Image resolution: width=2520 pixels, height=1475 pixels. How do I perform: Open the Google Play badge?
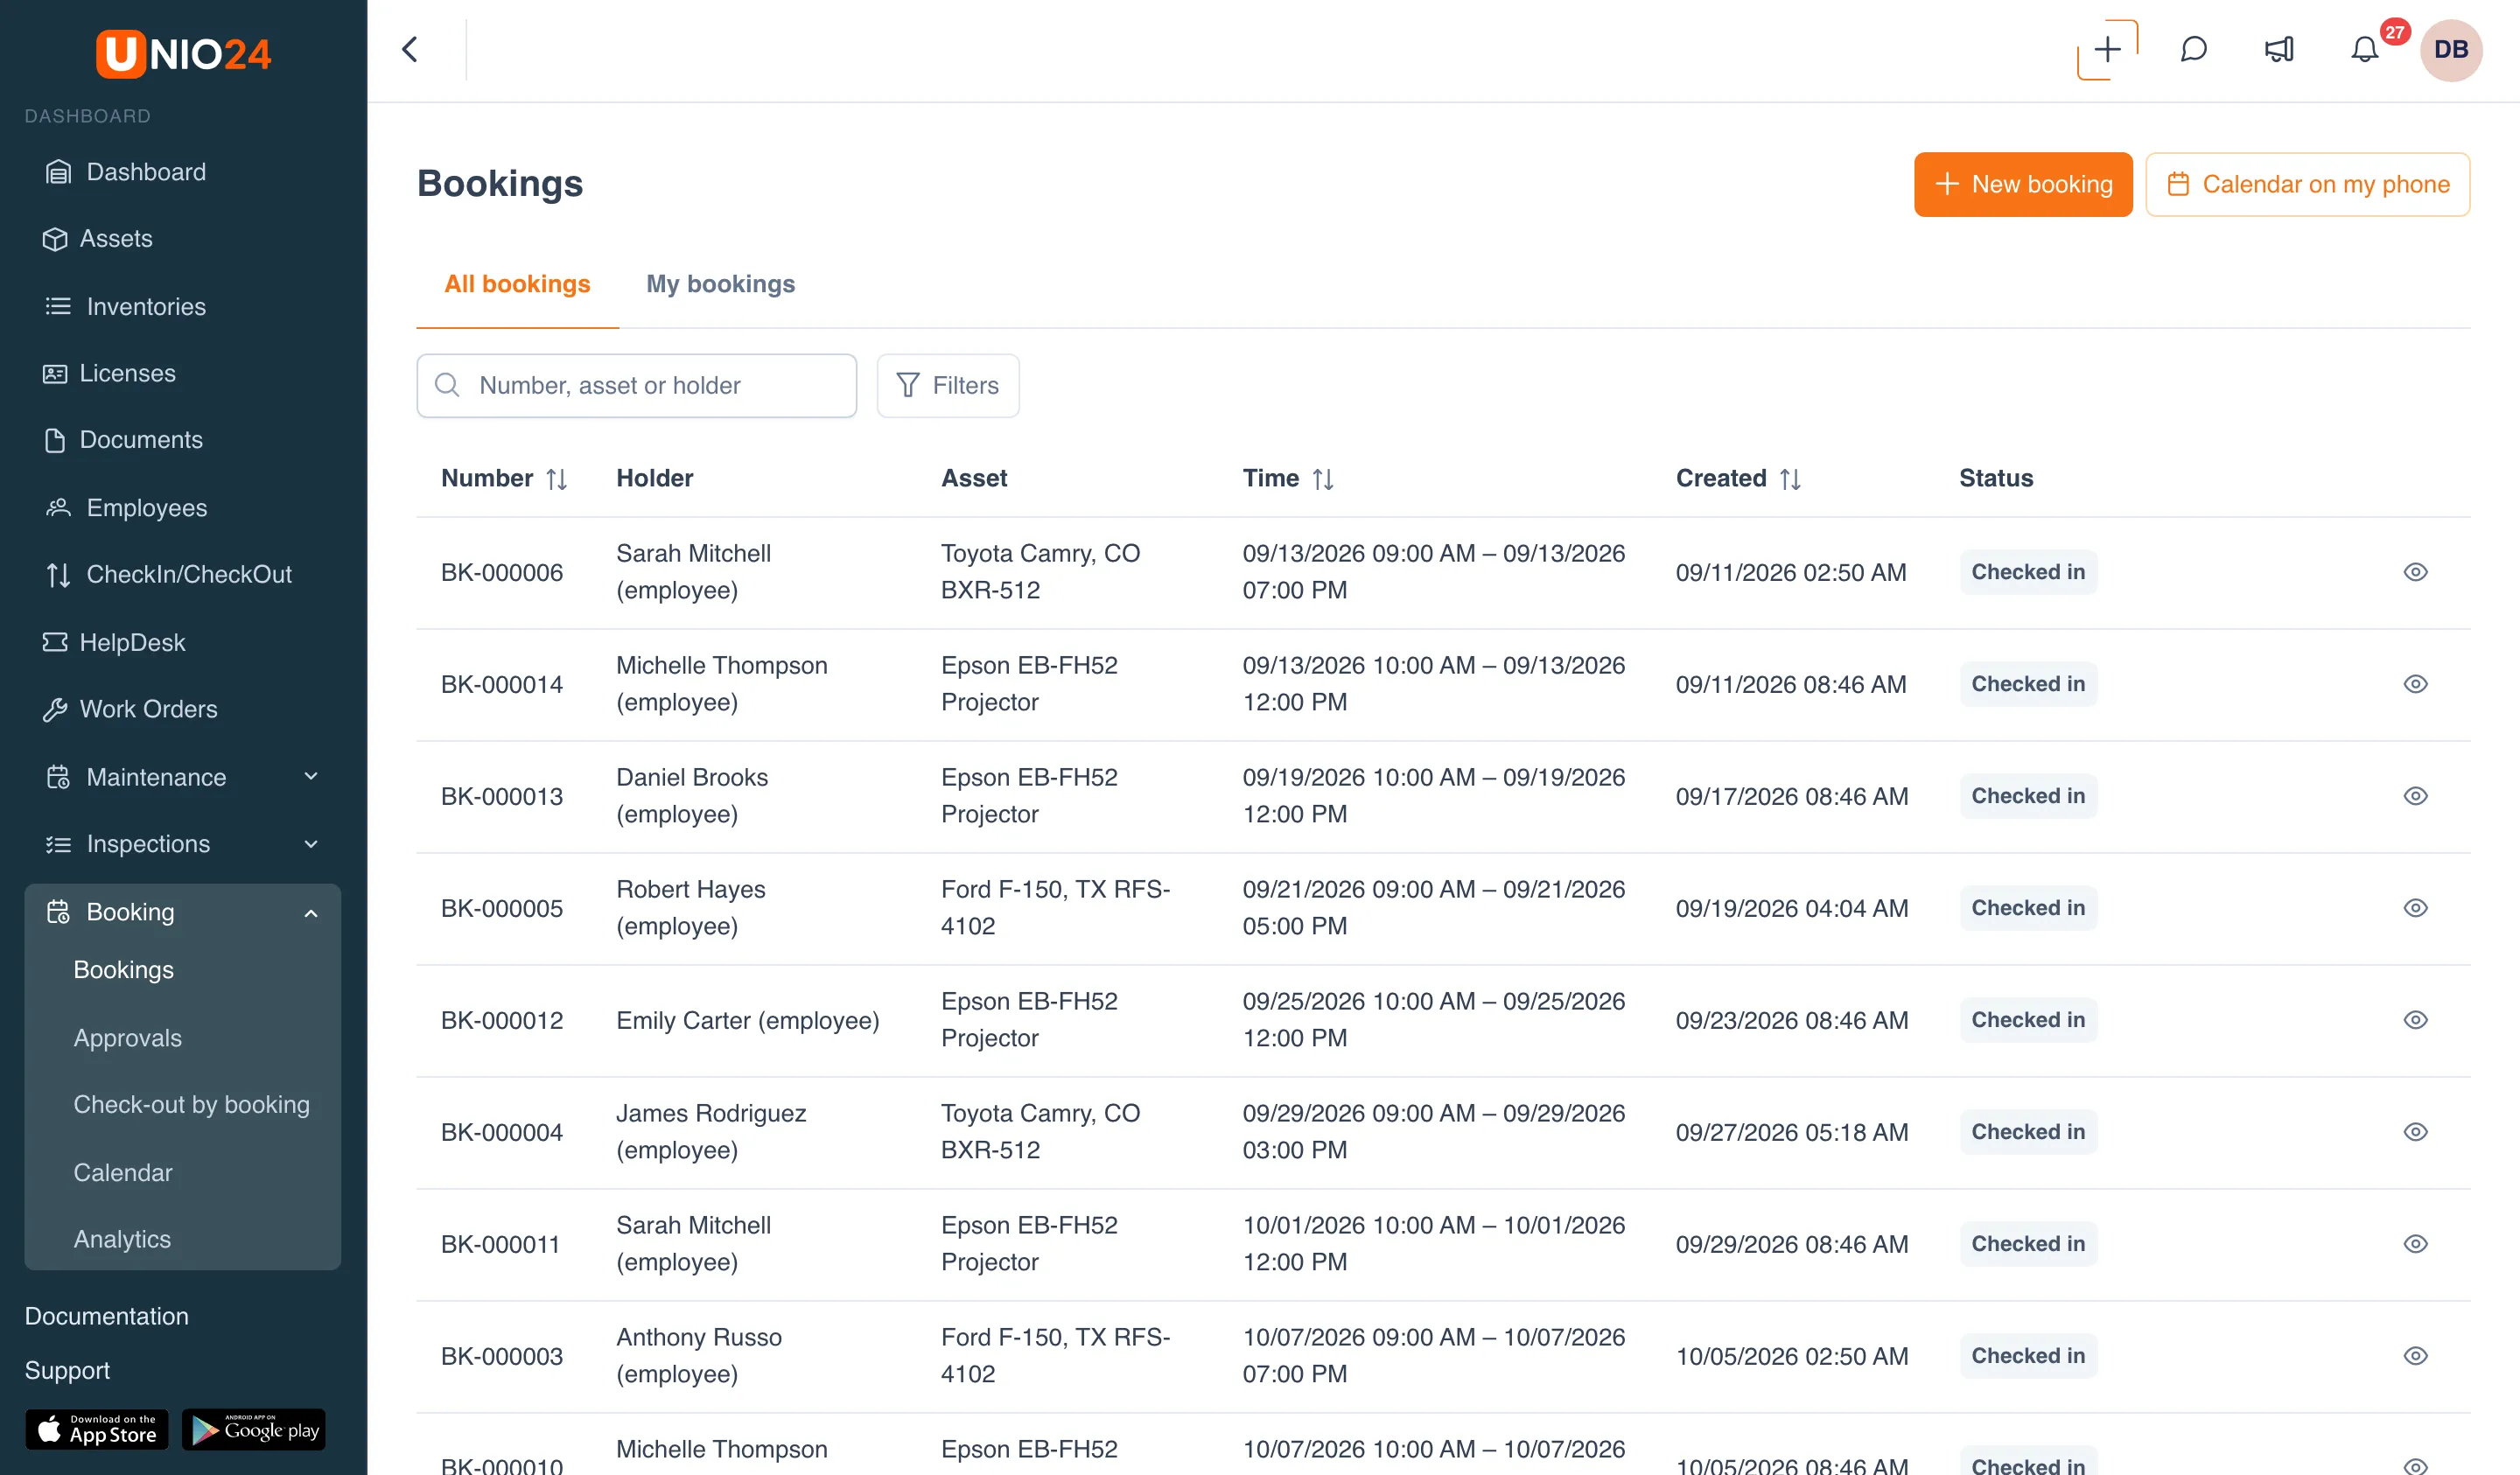(254, 1430)
